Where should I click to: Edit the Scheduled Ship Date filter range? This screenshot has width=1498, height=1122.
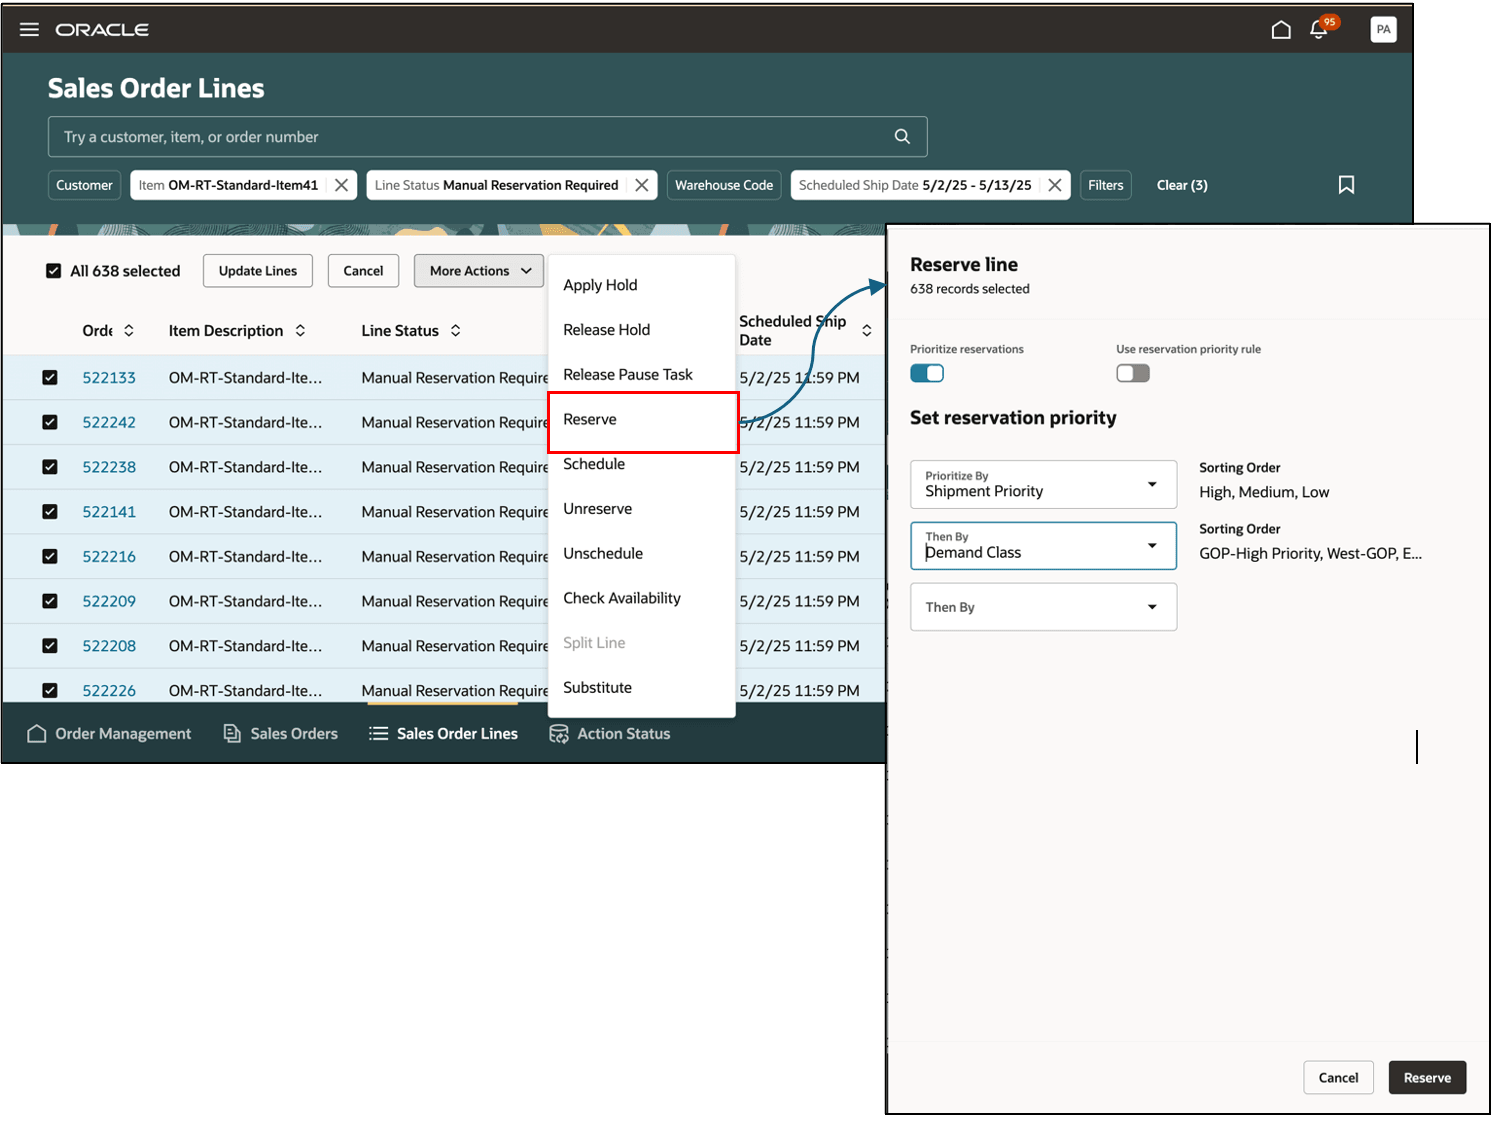point(915,185)
